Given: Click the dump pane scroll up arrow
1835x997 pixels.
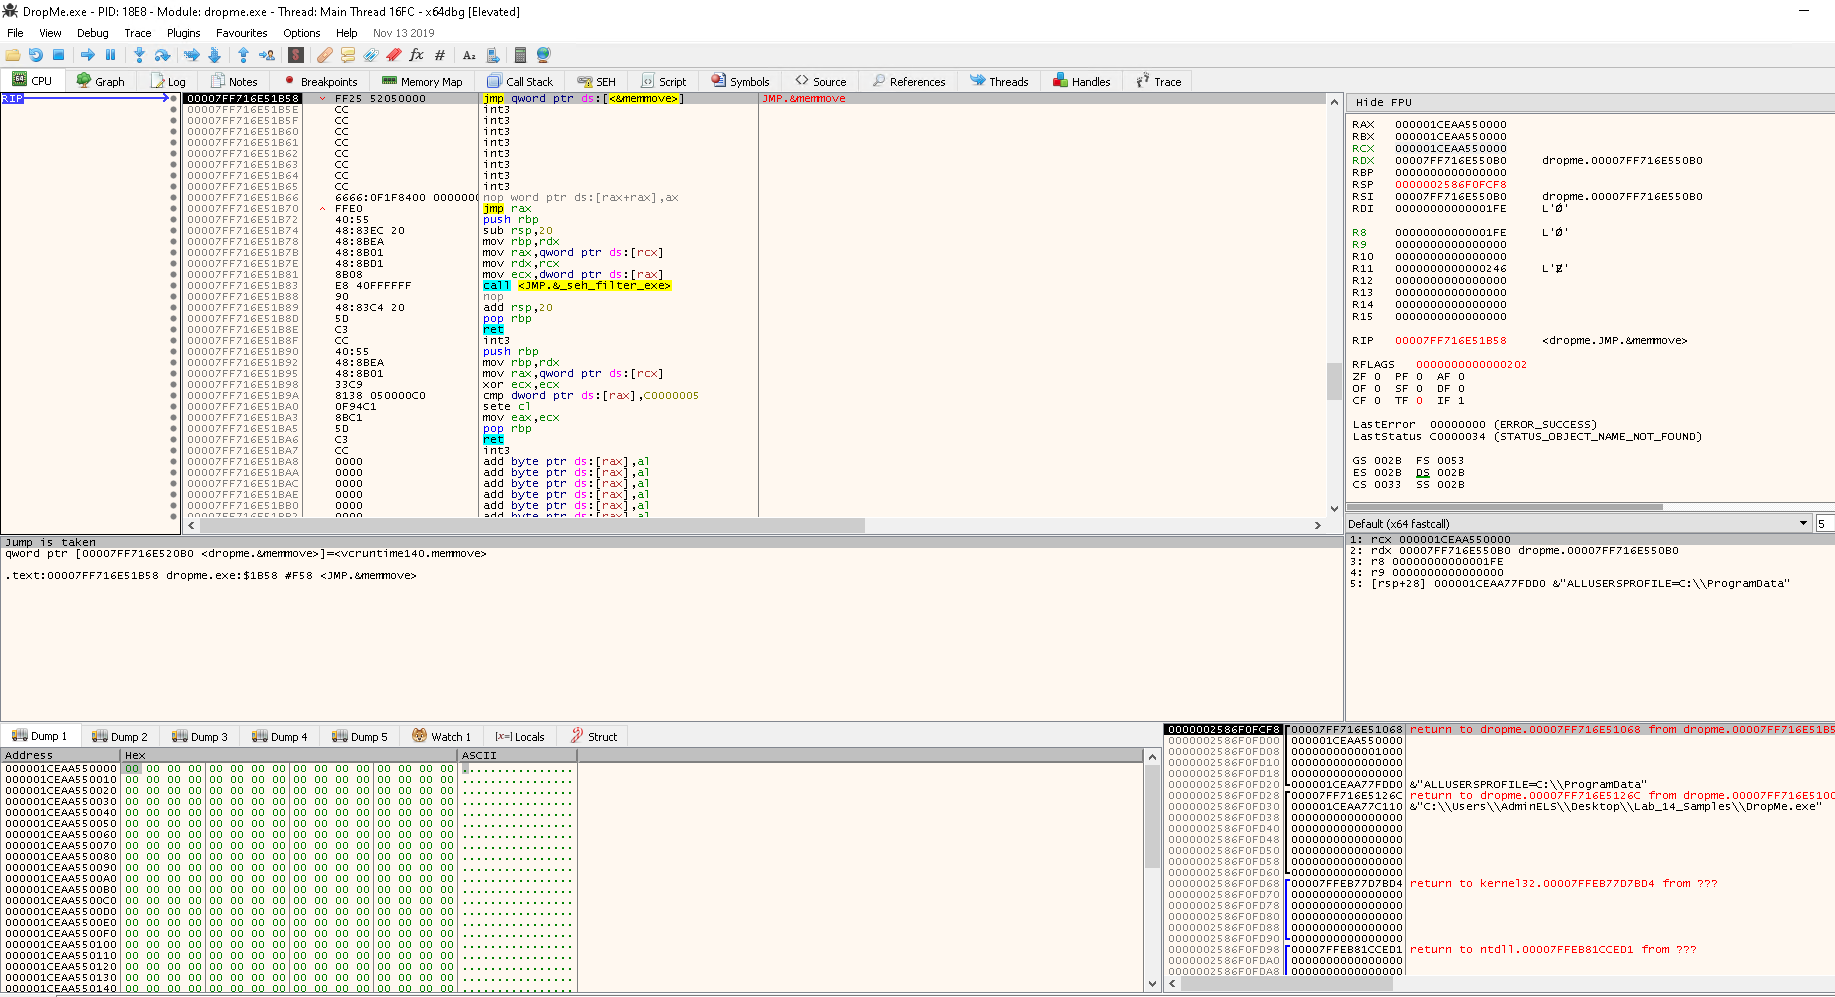Looking at the screenshot, I should [1152, 757].
